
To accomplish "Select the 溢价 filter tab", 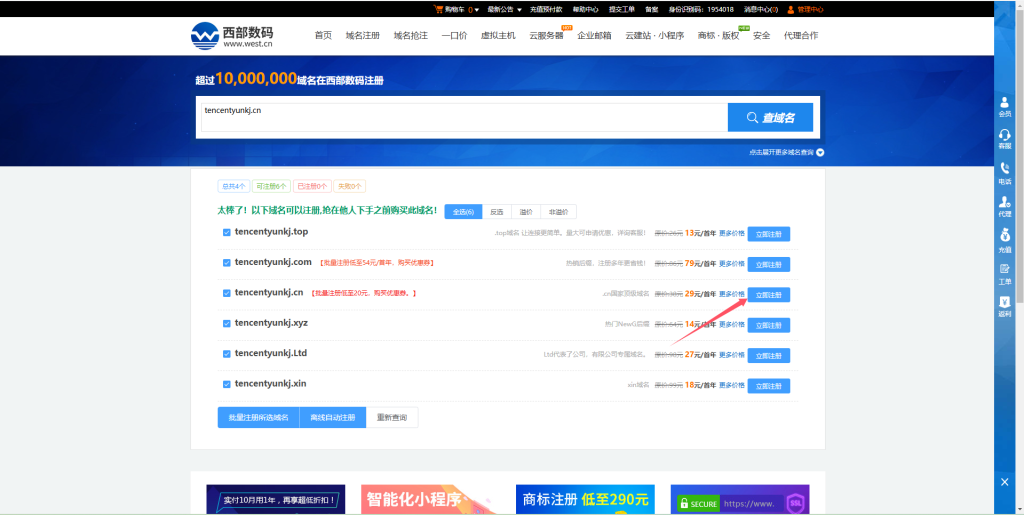I will [x=526, y=211].
